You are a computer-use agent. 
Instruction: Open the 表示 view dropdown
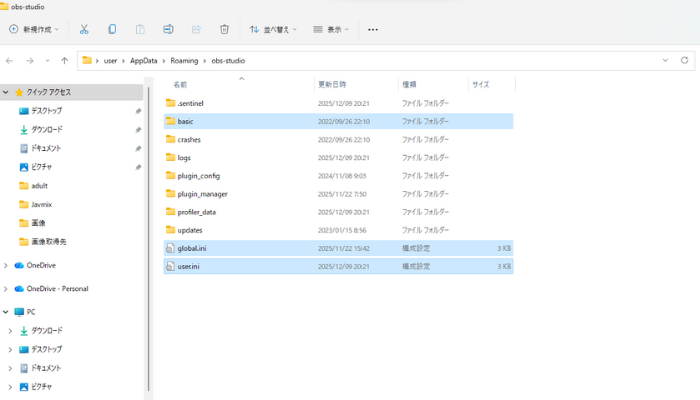tap(331, 29)
